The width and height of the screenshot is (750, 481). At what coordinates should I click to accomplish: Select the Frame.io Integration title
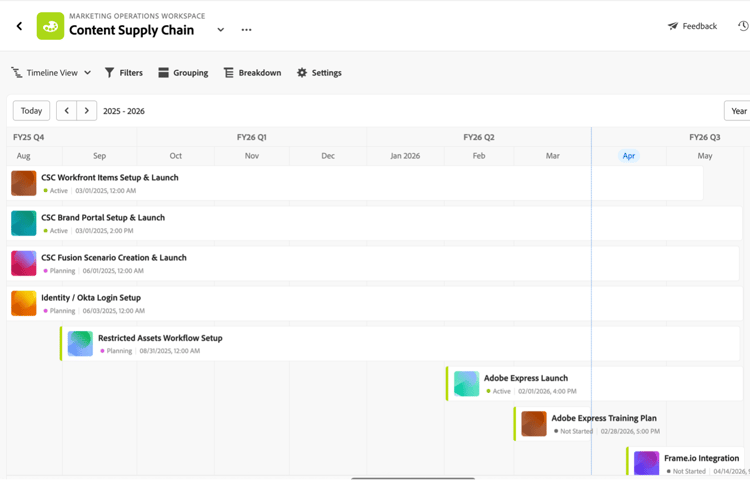(x=701, y=459)
